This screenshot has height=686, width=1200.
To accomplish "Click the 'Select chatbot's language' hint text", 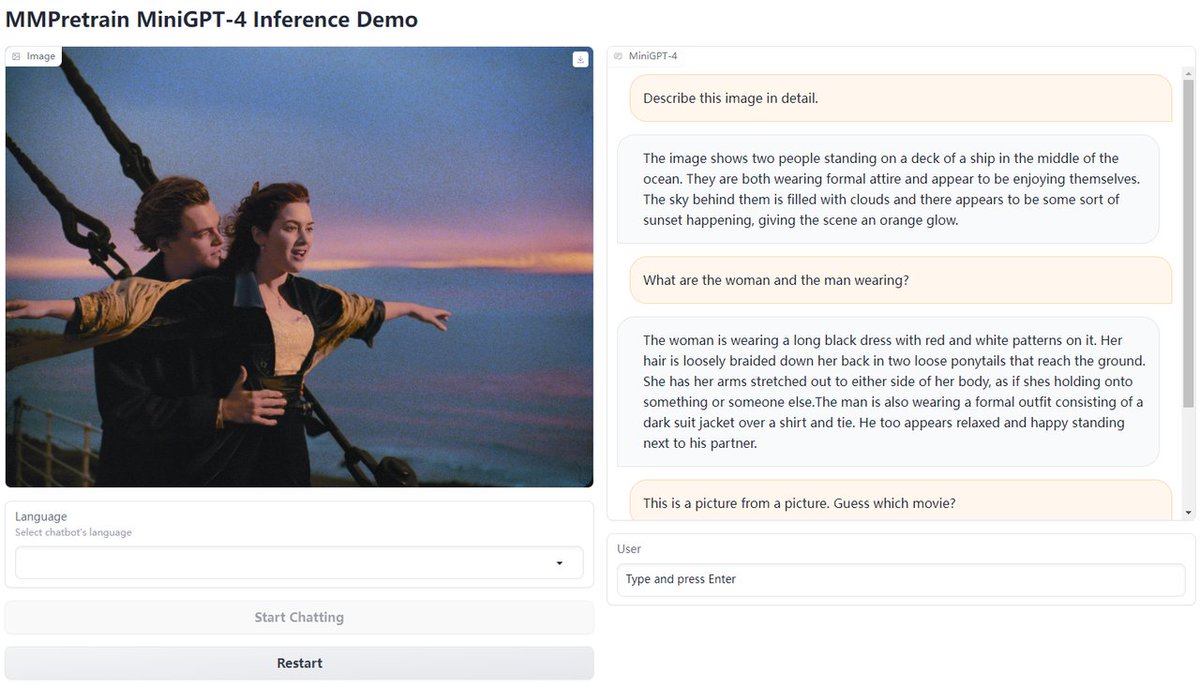I will (x=73, y=533).
